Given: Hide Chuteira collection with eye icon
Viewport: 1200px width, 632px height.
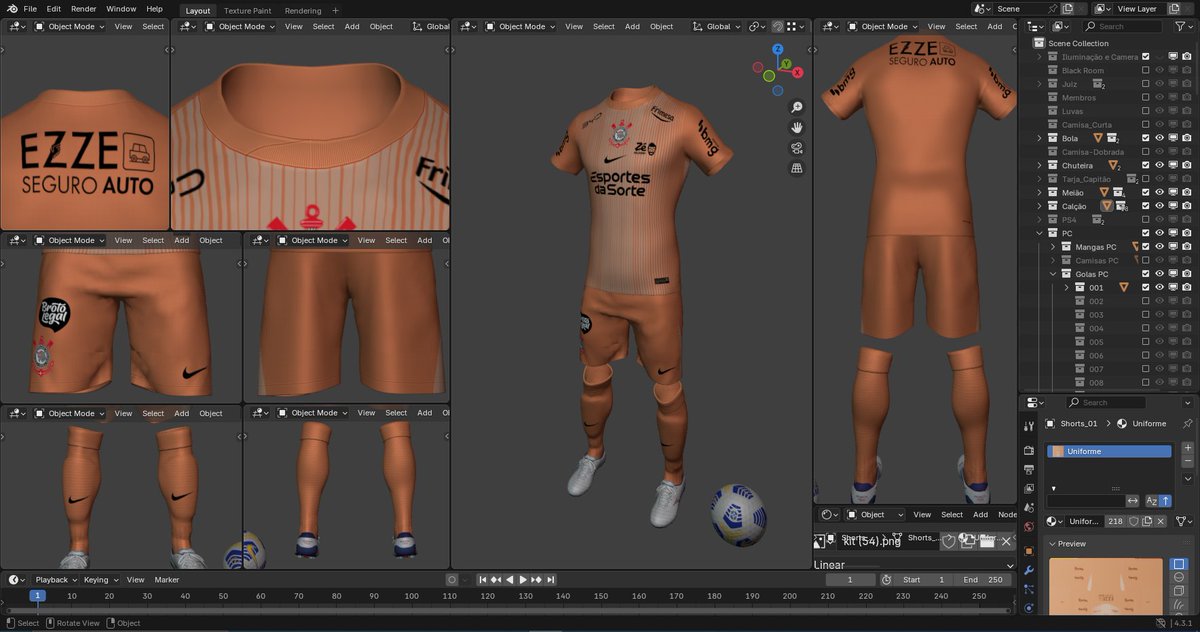Looking at the screenshot, I should point(1160,165).
